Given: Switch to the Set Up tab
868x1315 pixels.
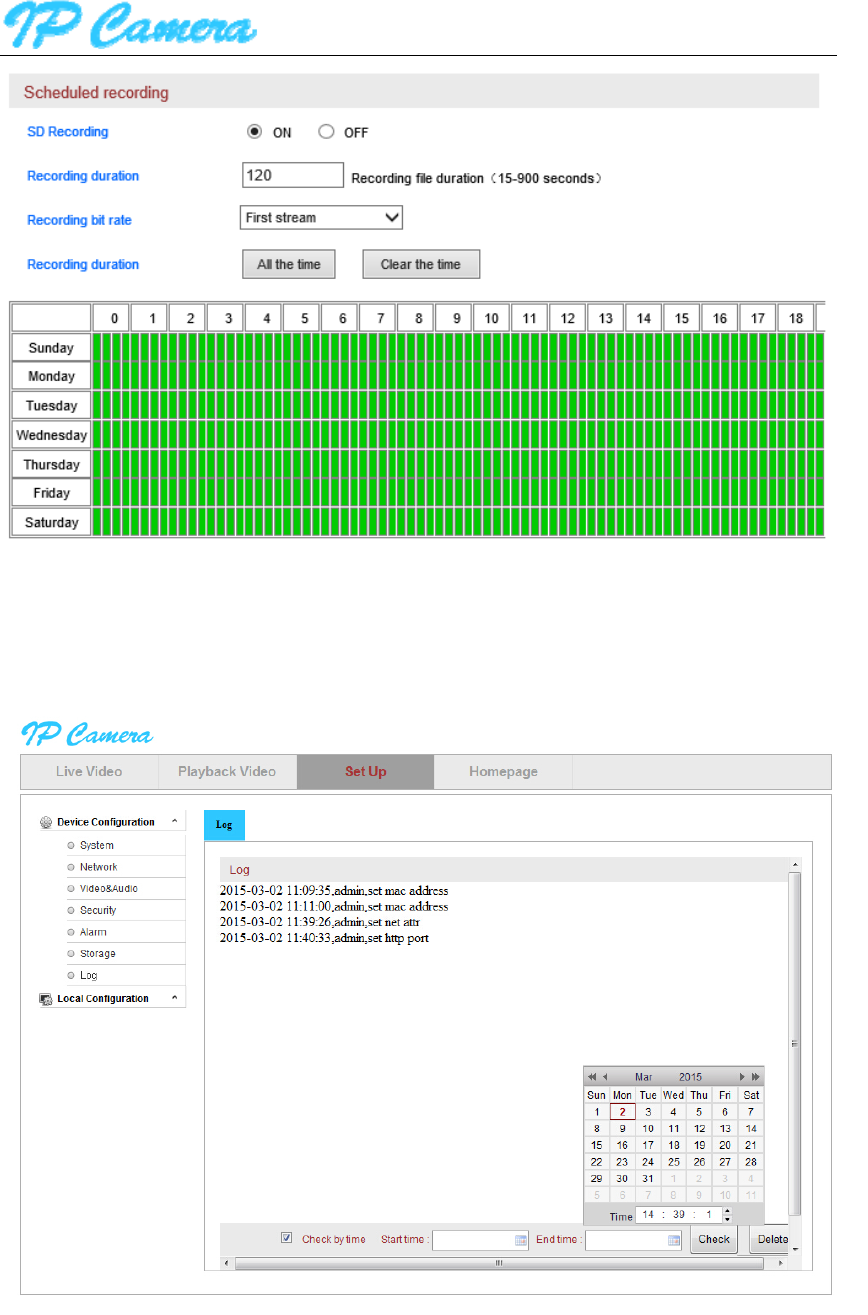Looking at the screenshot, I should tap(366, 772).
